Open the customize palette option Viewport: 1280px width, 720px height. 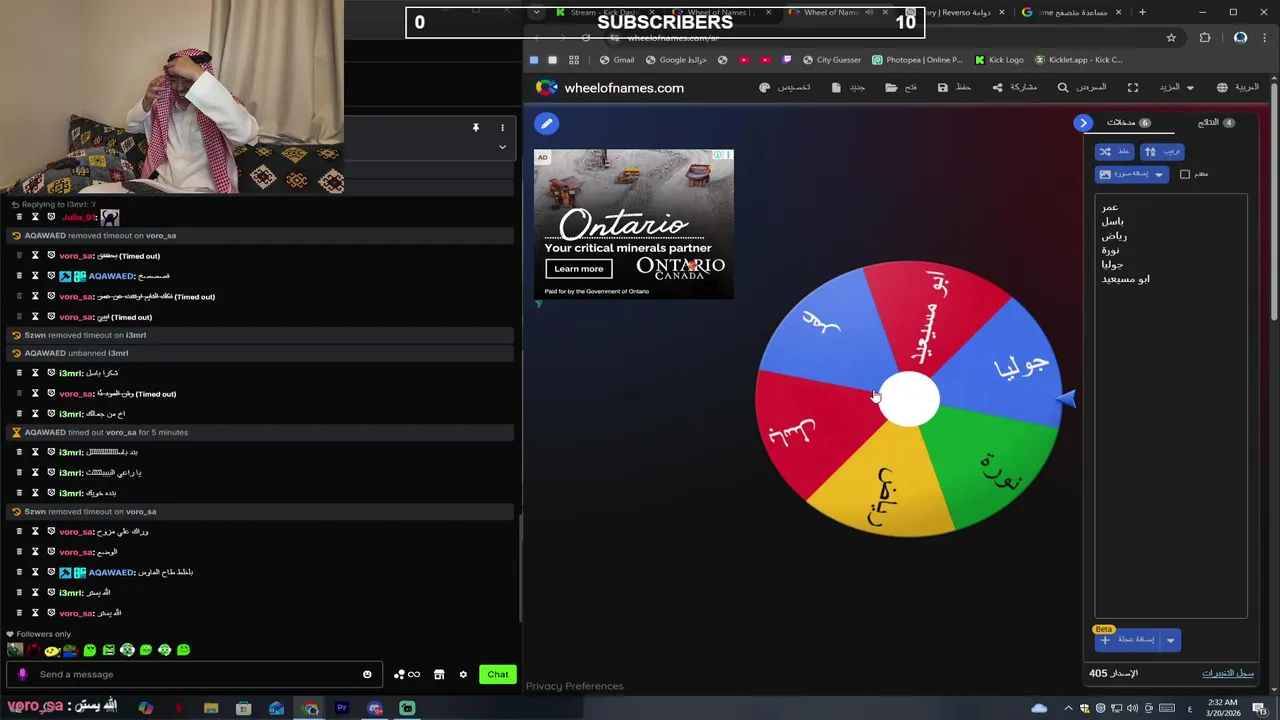coord(785,87)
